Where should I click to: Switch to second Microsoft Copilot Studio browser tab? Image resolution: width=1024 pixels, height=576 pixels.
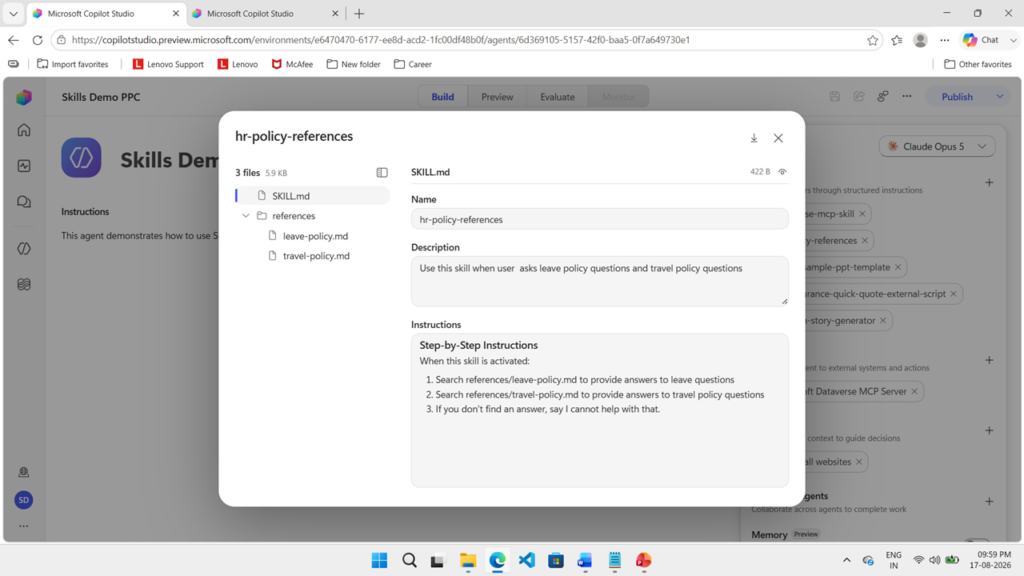click(x=266, y=14)
